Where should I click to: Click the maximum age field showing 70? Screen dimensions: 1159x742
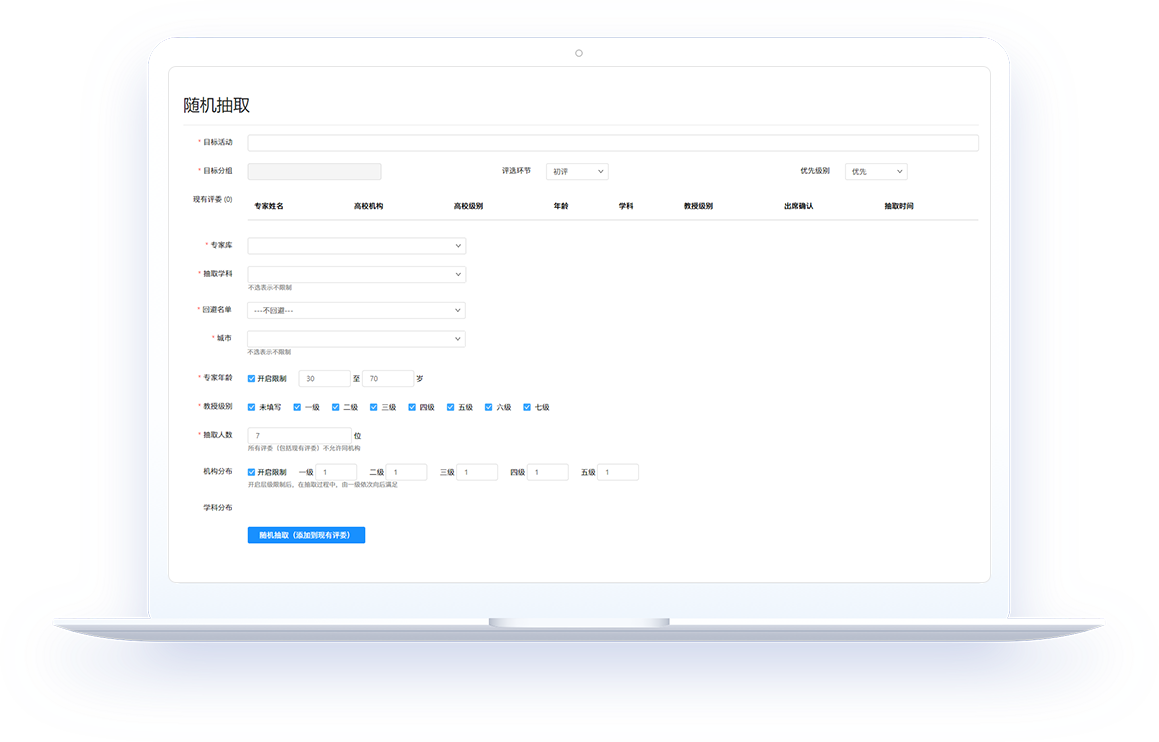[388, 379]
